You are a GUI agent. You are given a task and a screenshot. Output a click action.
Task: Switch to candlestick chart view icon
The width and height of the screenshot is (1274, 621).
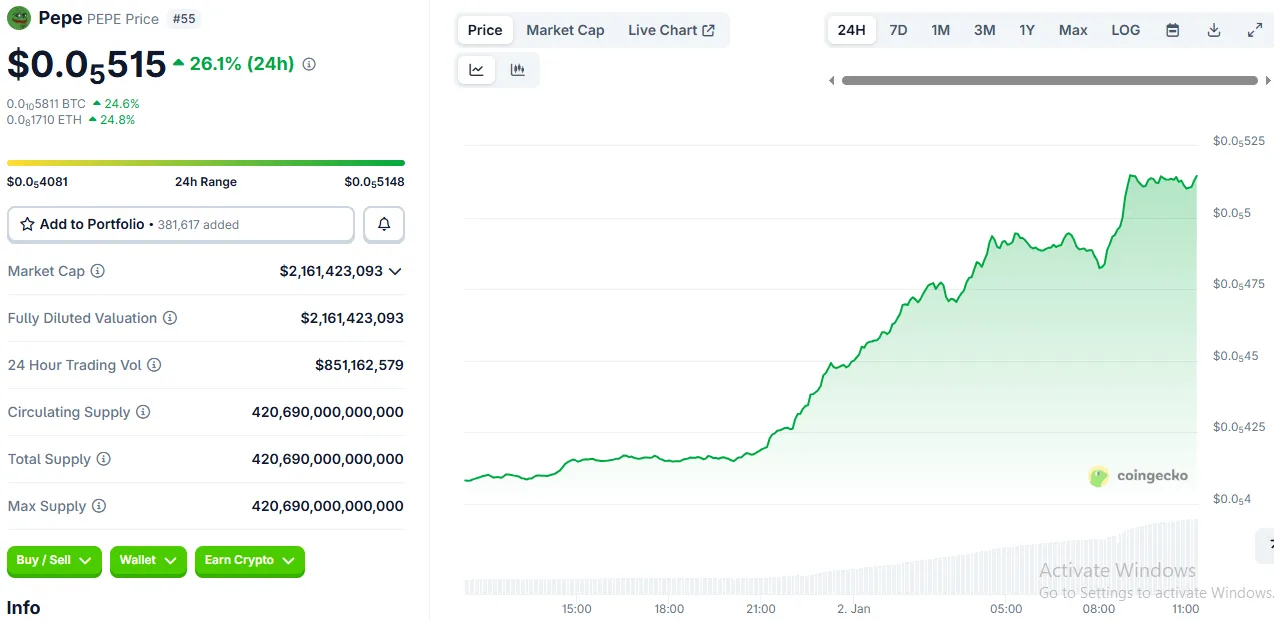517,70
